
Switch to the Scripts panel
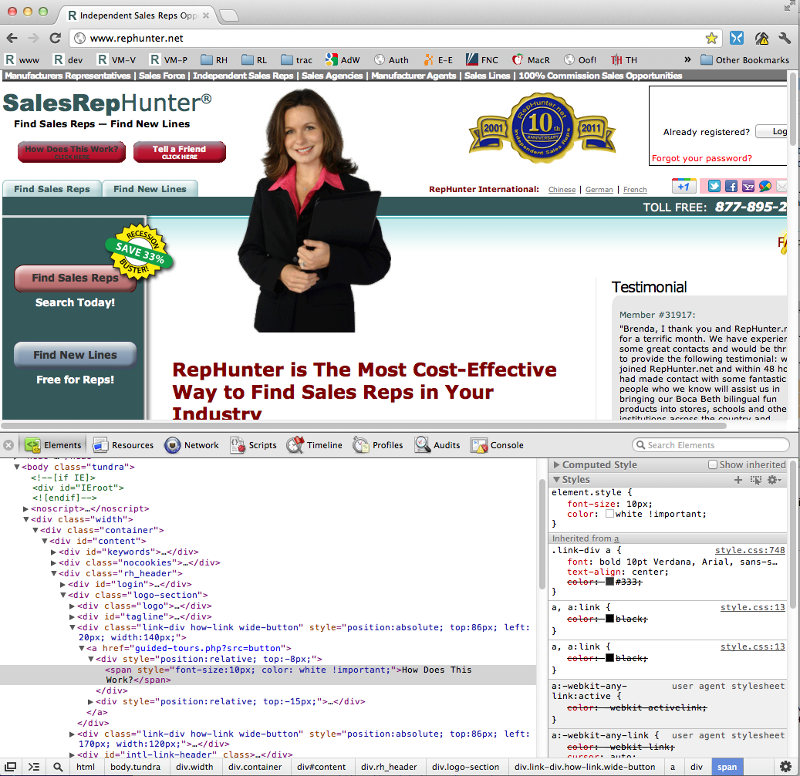pyautogui.click(x=253, y=445)
